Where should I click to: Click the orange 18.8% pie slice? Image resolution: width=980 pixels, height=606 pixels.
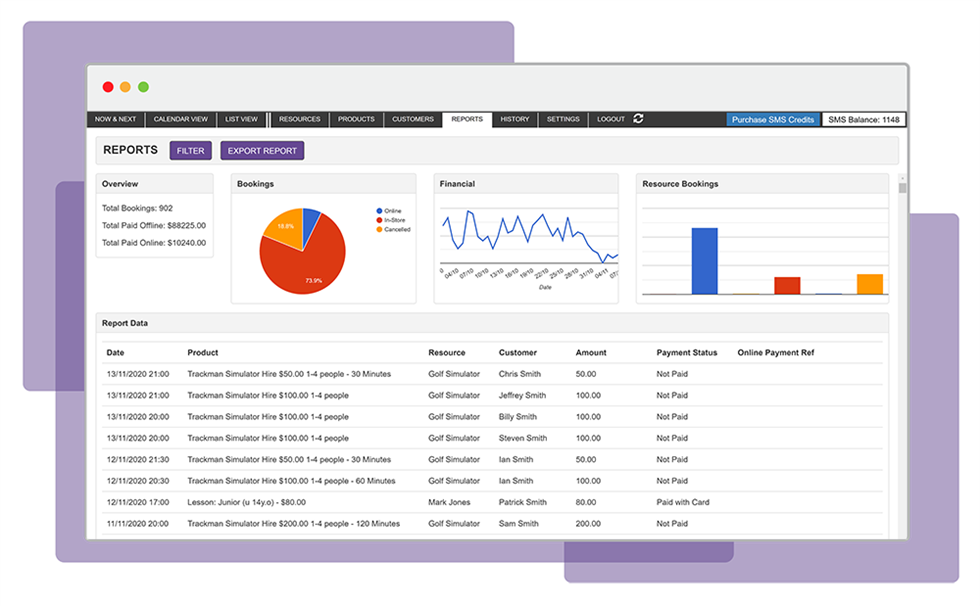coord(285,226)
